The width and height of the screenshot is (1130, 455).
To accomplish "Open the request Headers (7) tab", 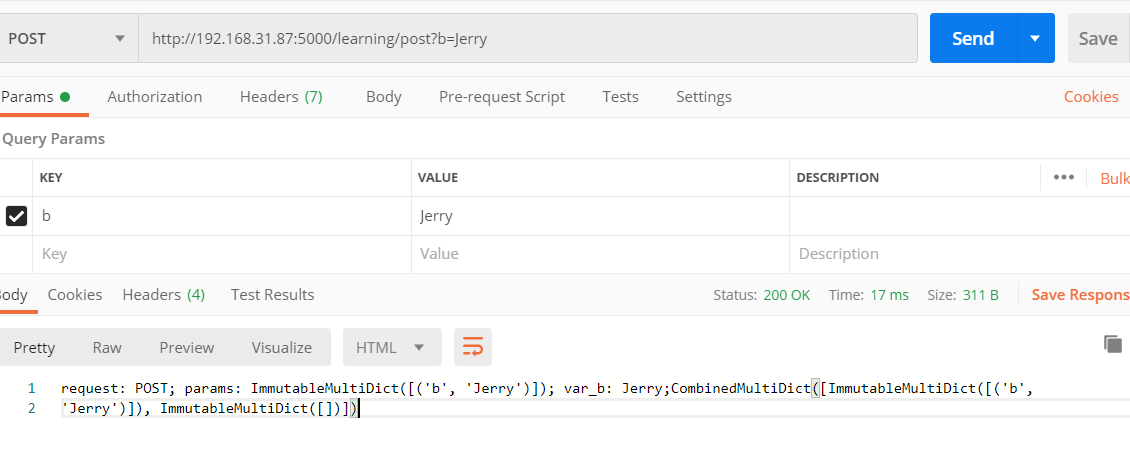I will click(281, 97).
